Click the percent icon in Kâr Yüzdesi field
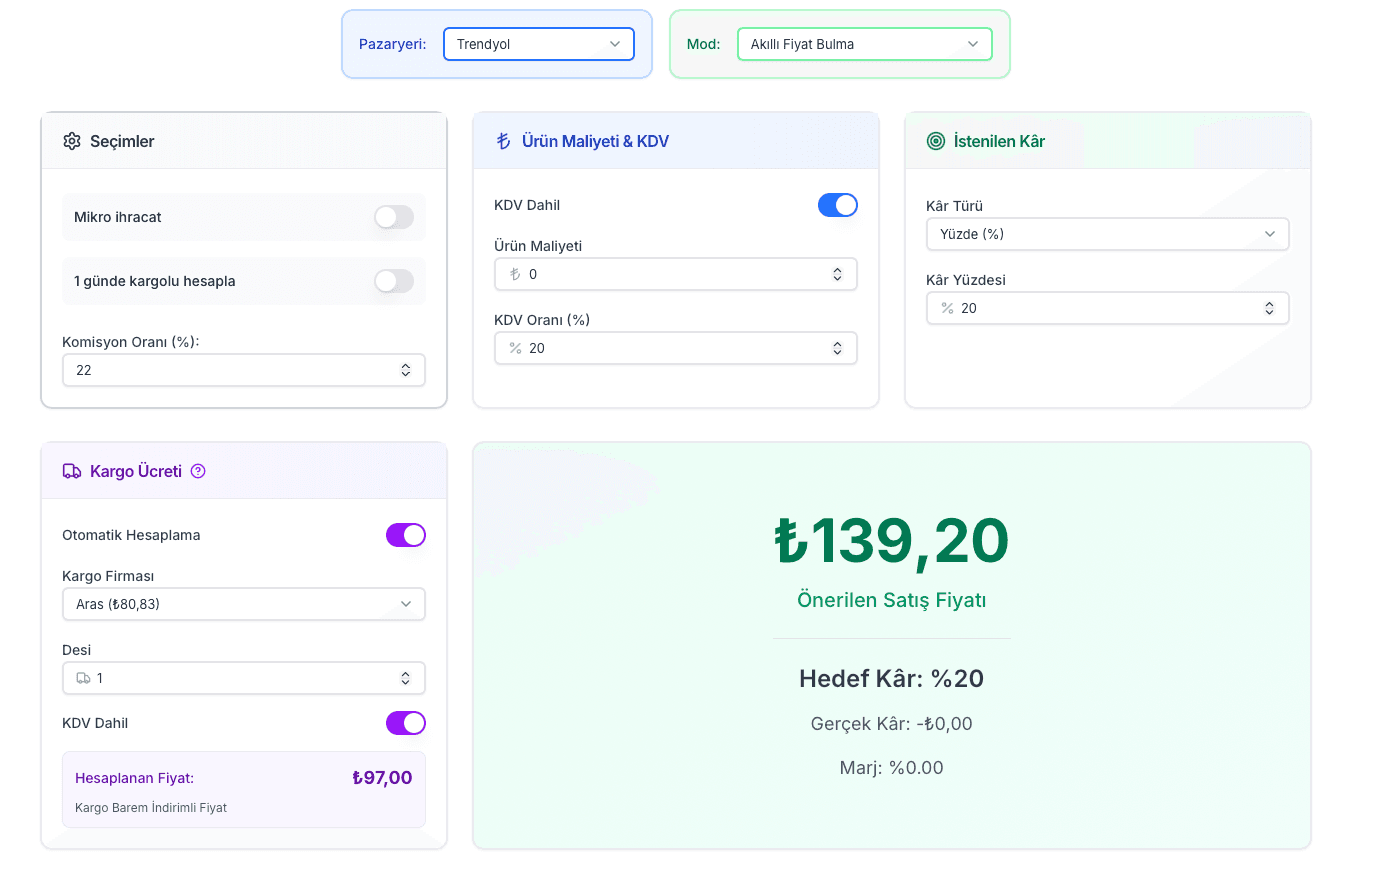The image size is (1378, 893). 947,308
